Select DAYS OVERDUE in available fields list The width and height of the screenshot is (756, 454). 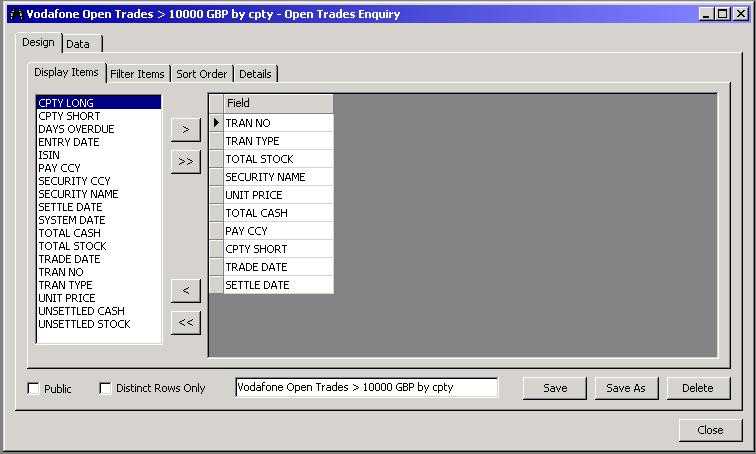[x=76, y=129]
